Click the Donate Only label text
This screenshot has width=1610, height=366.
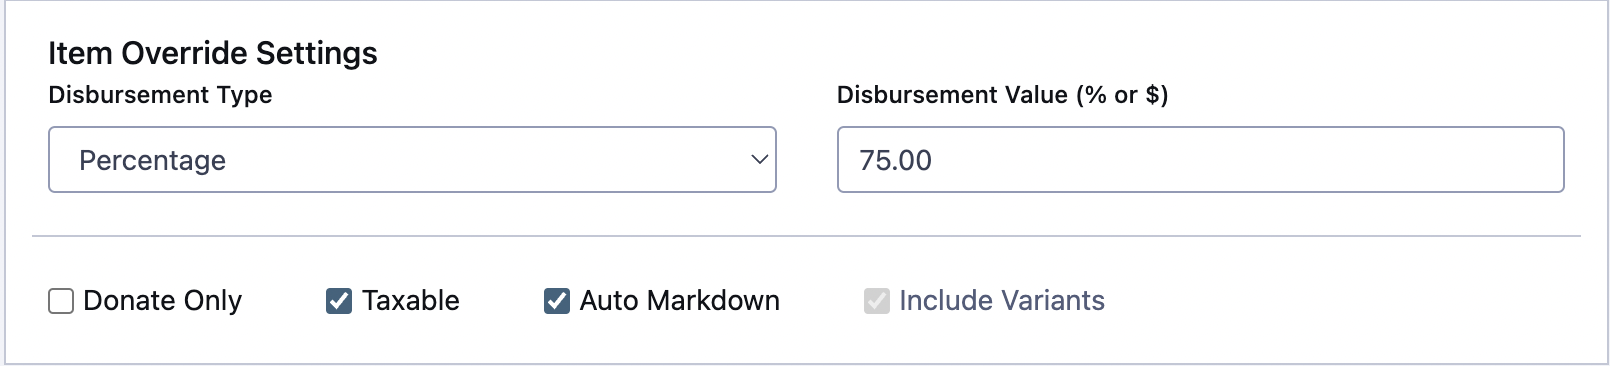162,301
